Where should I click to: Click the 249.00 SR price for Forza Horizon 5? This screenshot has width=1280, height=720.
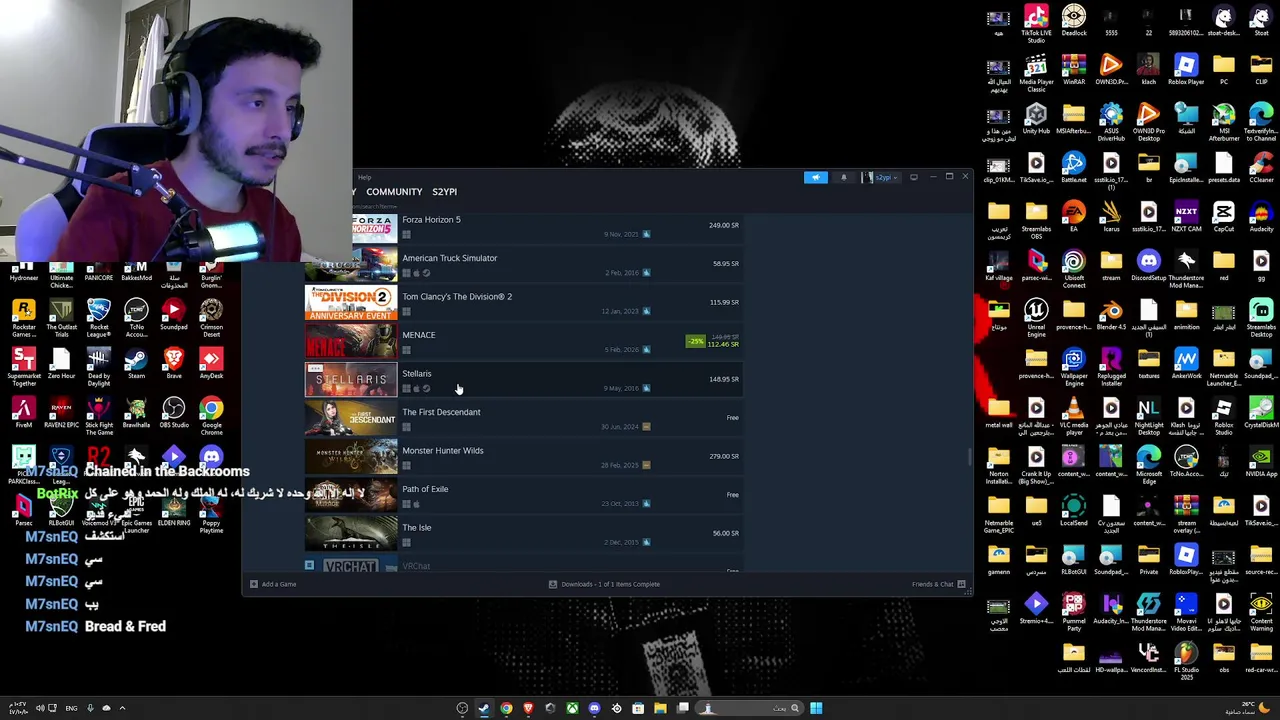pyautogui.click(x=724, y=226)
